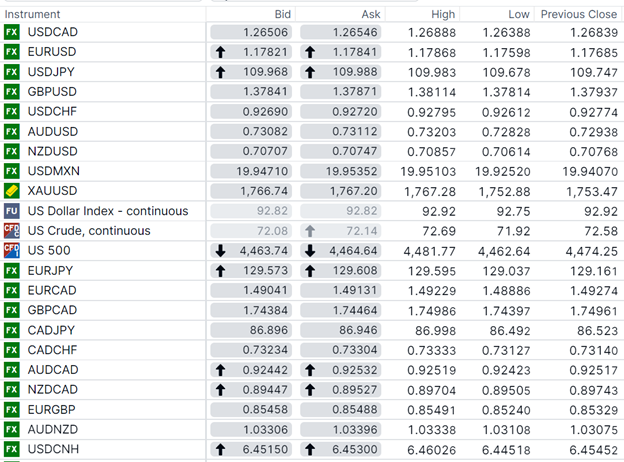The height and width of the screenshot is (462, 624).
Task: Click the FU icon for US Dollar Index
Action: click(12, 211)
